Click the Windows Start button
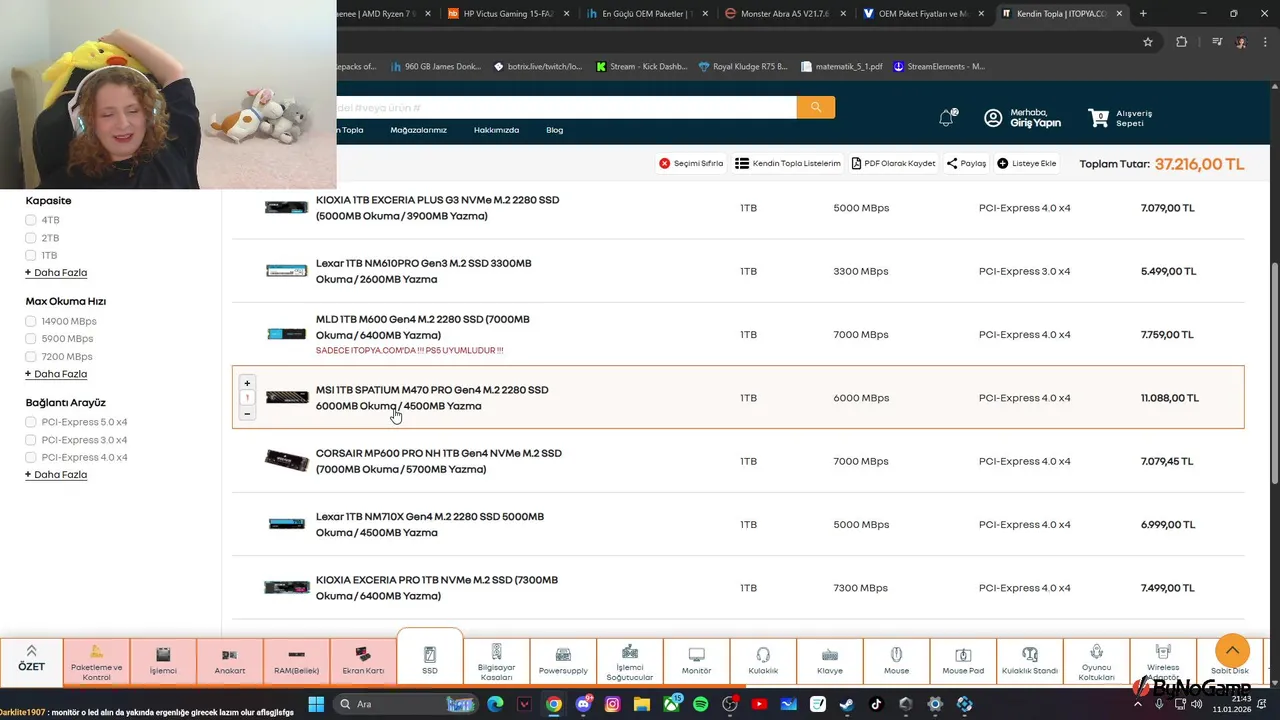This screenshot has height=720, width=1280. point(316,704)
